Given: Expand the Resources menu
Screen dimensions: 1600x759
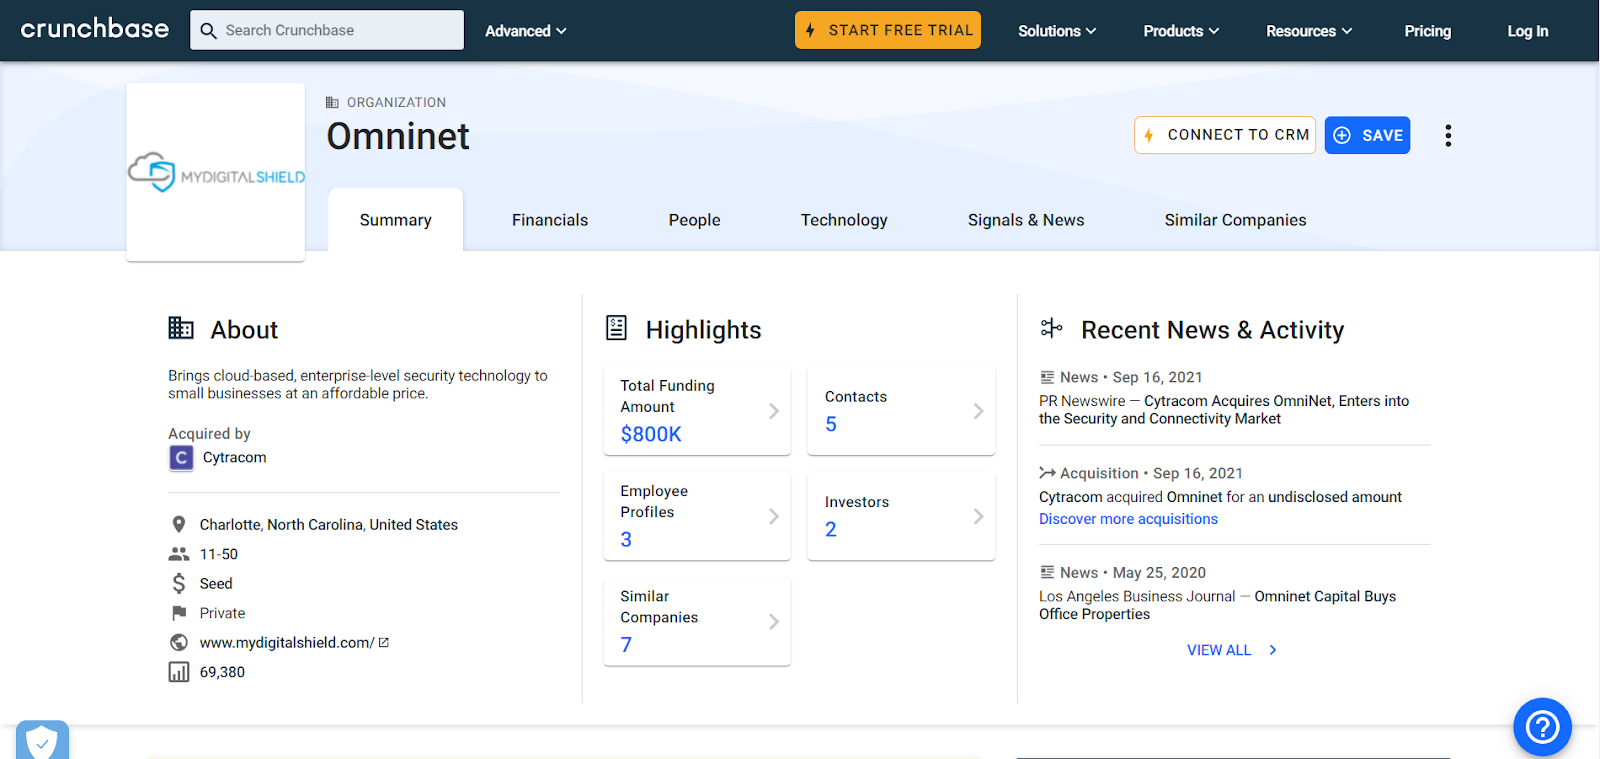Looking at the screenshot, I should point(1309,31).
